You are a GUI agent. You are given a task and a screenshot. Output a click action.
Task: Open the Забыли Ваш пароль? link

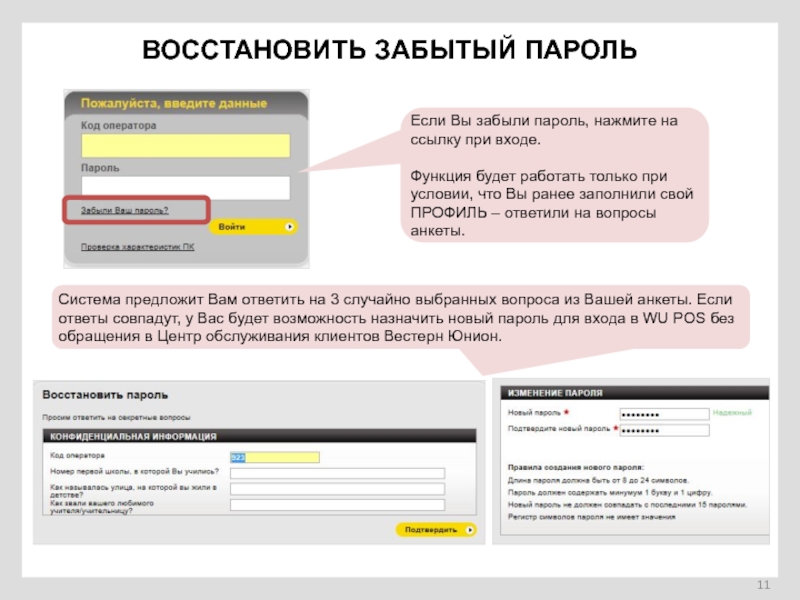coord(125,210)
